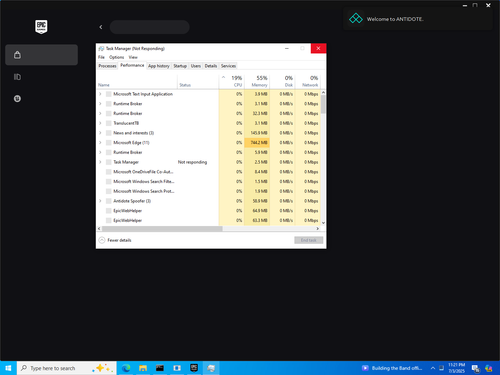Expand the Task Manager process row
The image size is (500, 375).
point(100,162)
